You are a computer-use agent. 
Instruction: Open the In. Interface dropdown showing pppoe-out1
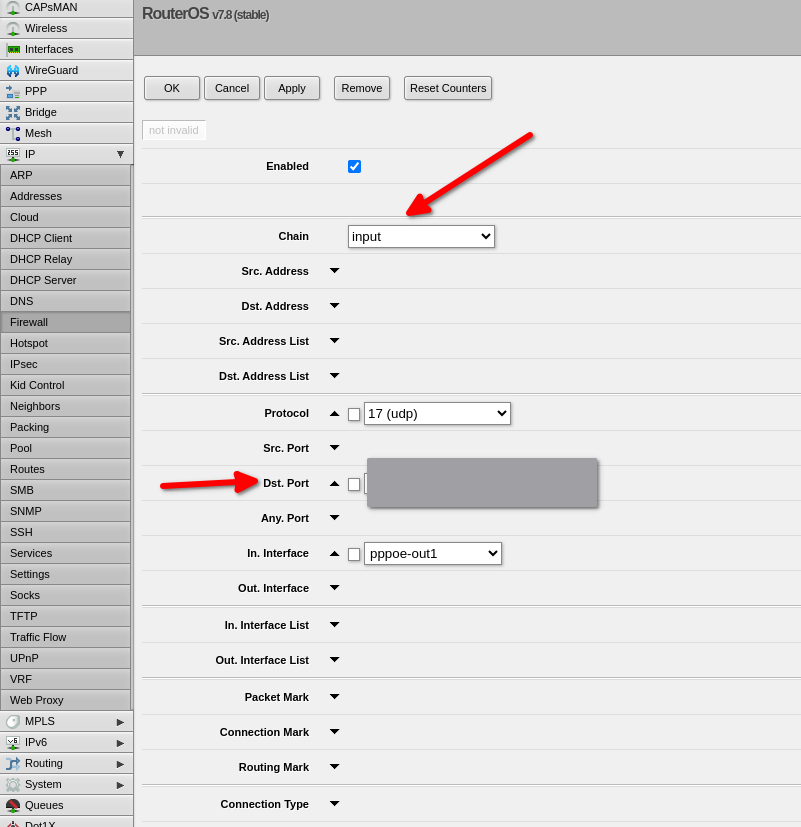[432, 553]
